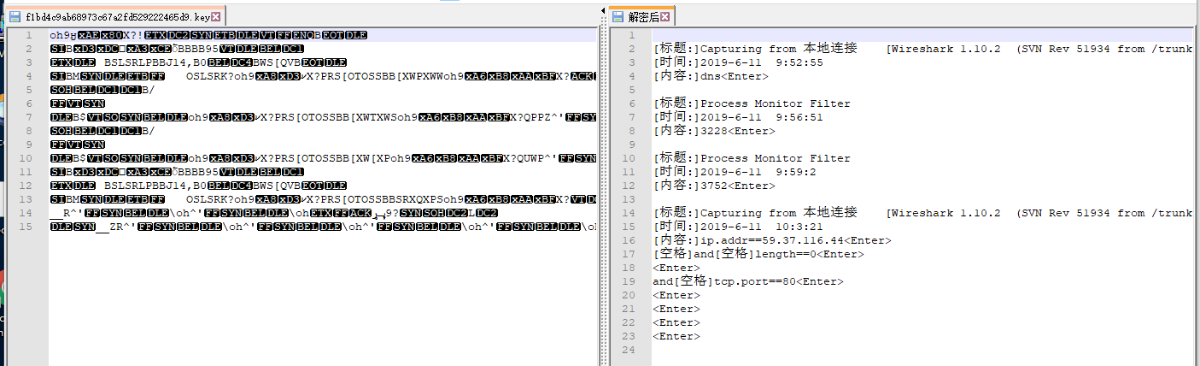1200x366 pixels.
Task: Click [标题:]Process Monitor Filter on line 6
Action: tap(751, 103)
